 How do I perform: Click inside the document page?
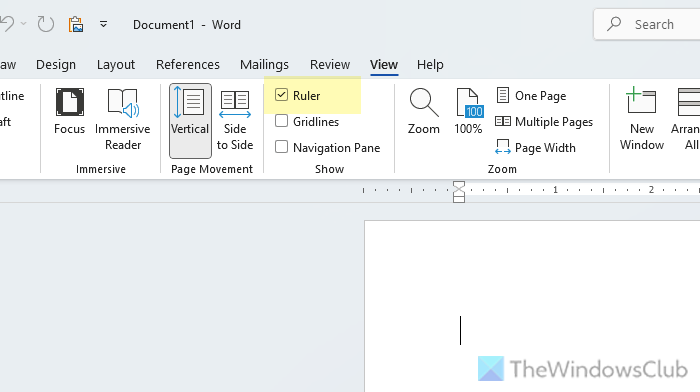click(x=532, y=306)
